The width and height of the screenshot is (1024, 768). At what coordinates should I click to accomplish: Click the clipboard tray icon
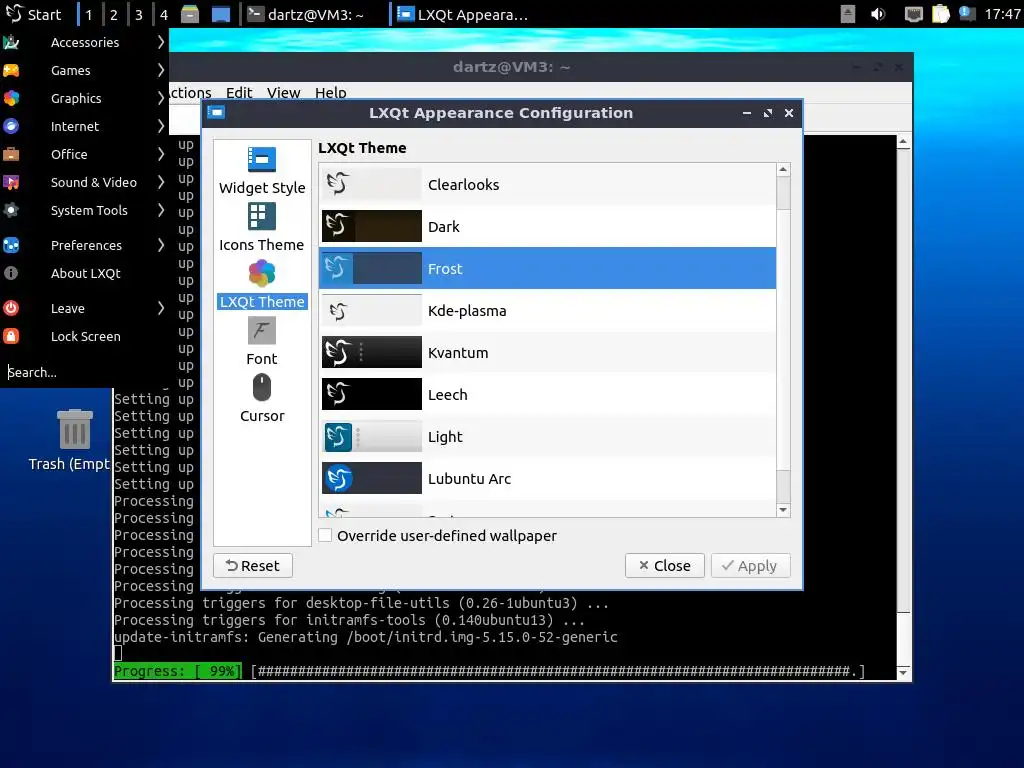940,14
